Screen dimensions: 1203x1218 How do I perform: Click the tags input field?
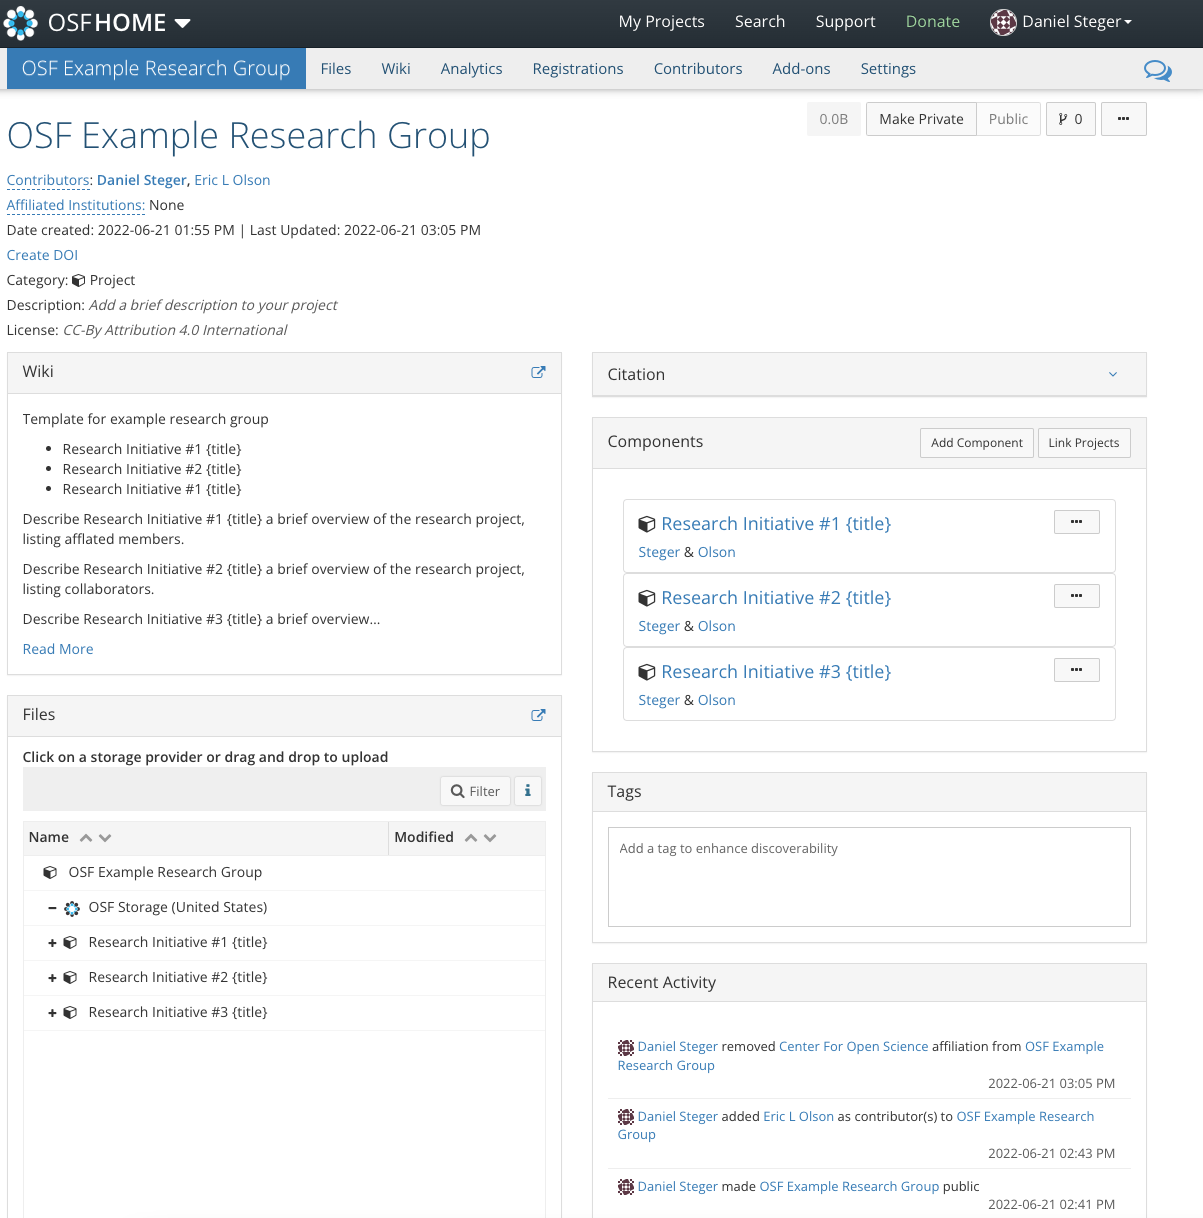click(x=868, y=876)
